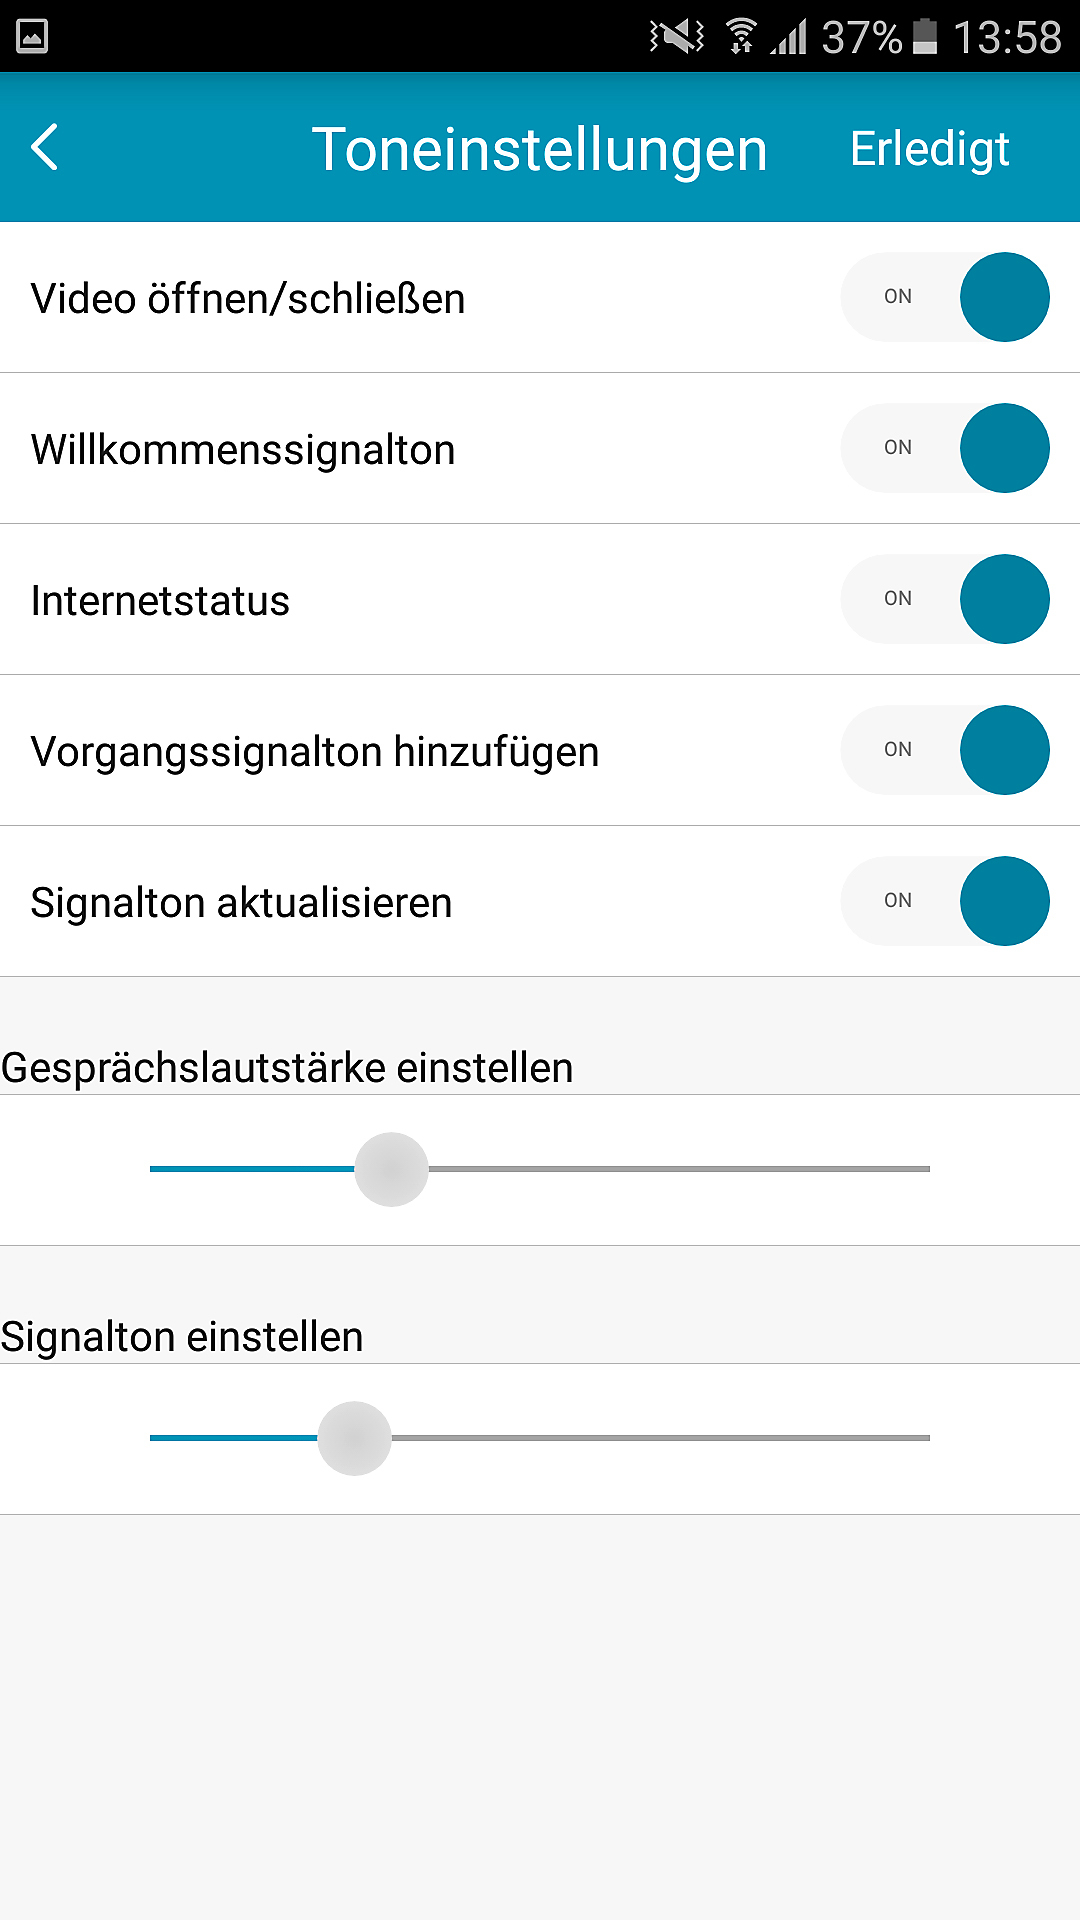This screenshot has height=1920, width=1080.
Task: Click the Signalton einstellen slider handle
Action: click(354, 1438)
